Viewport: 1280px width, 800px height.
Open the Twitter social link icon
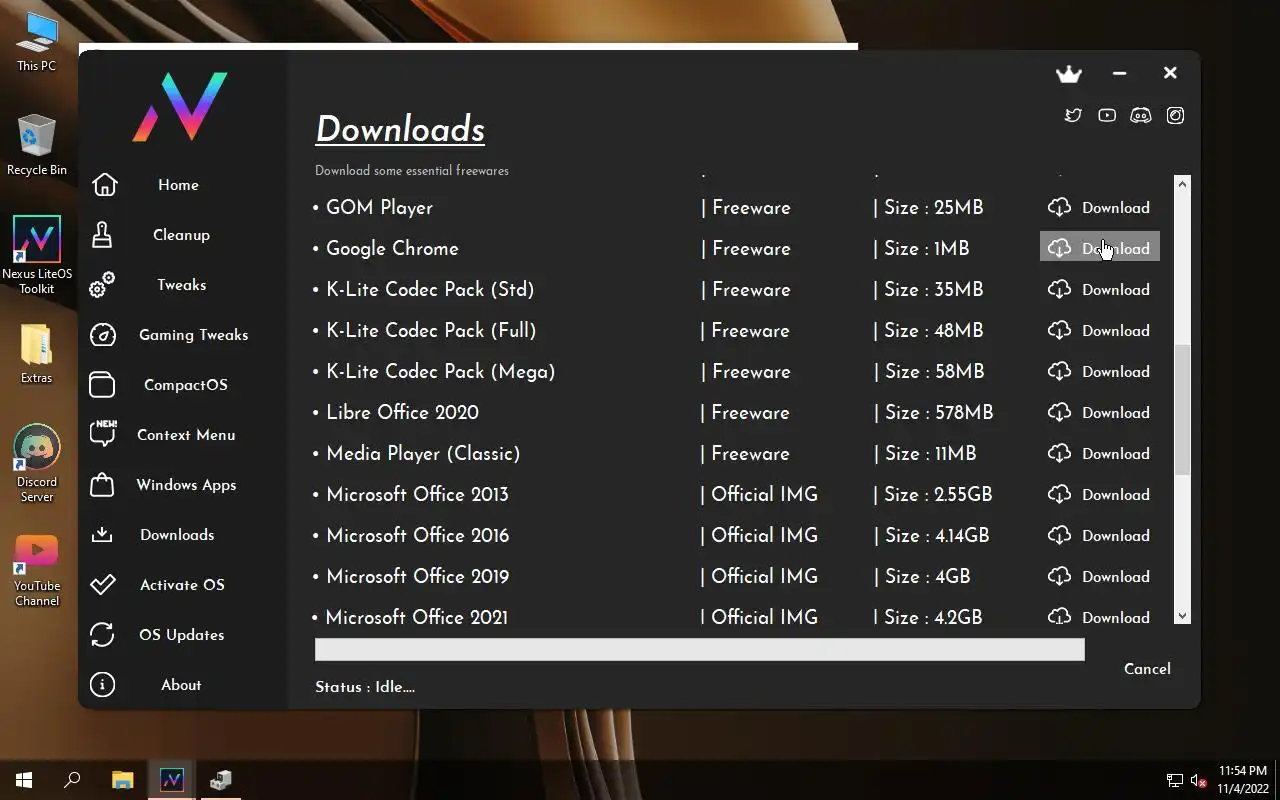tap(1073, 115)
